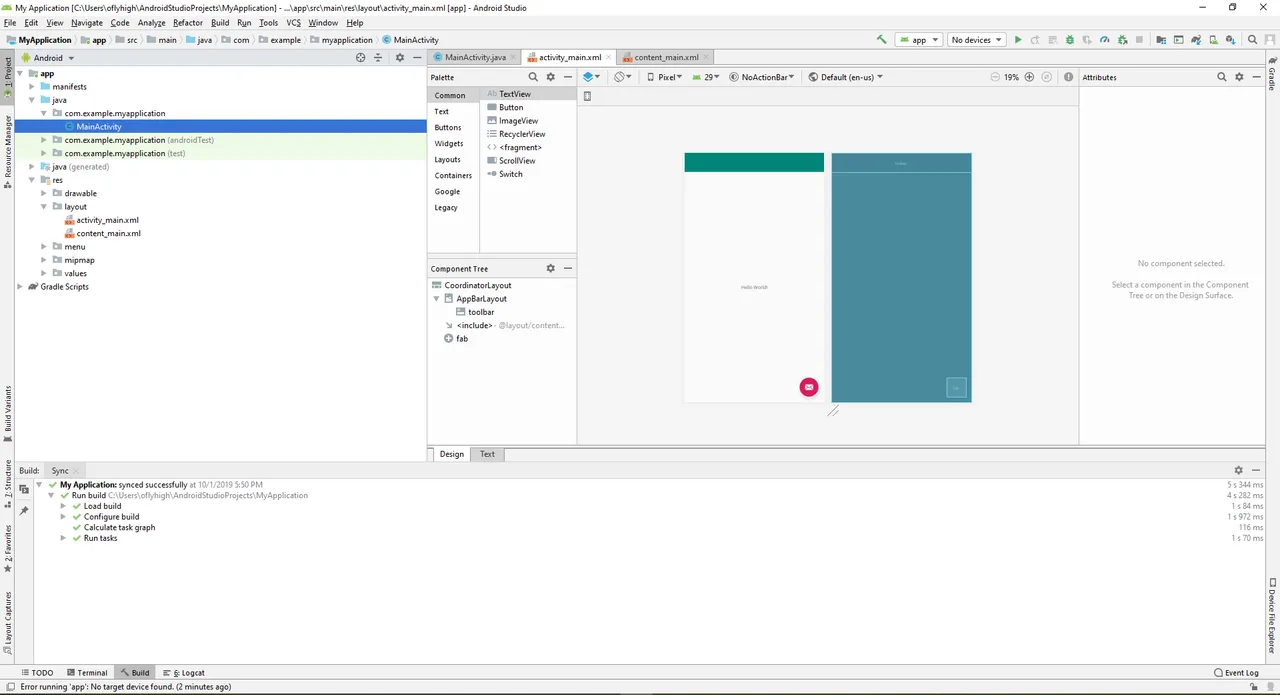Viewport: 1280px width, 695px height.
Task: Select the Buttons palette category
Action: coord(448,127)
